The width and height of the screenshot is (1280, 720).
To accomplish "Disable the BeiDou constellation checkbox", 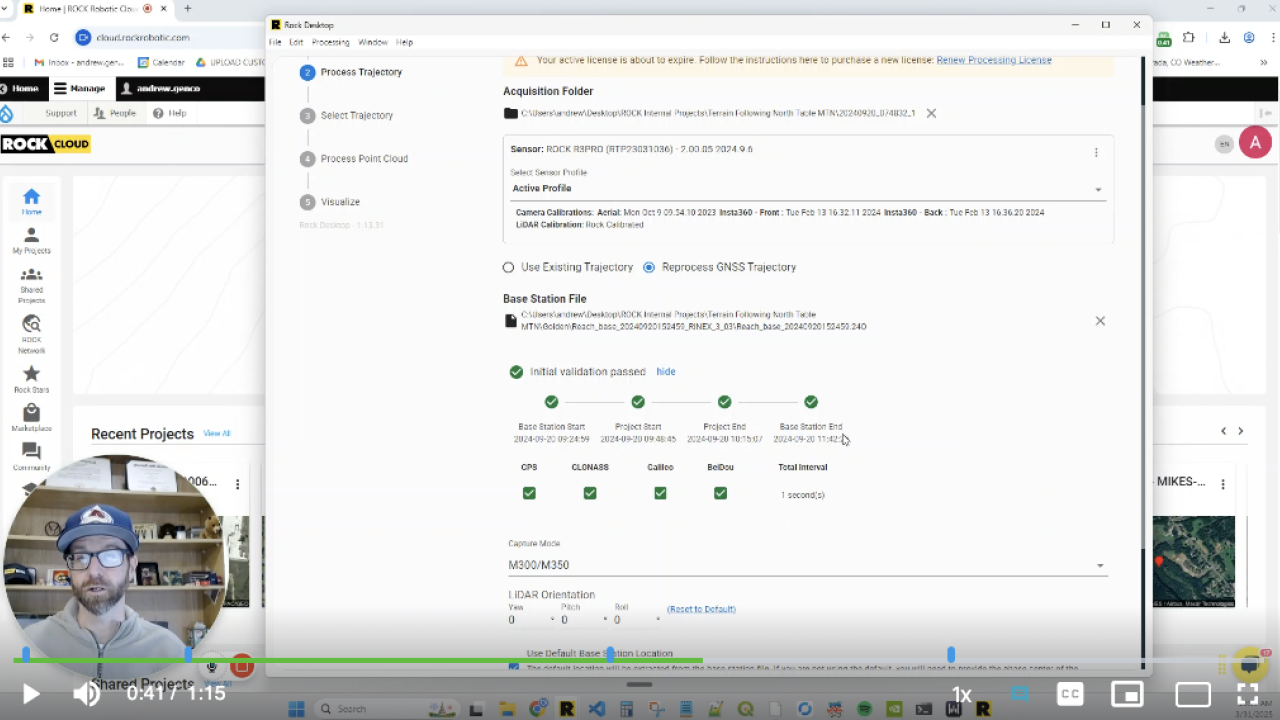I will [x=720, y=492].
